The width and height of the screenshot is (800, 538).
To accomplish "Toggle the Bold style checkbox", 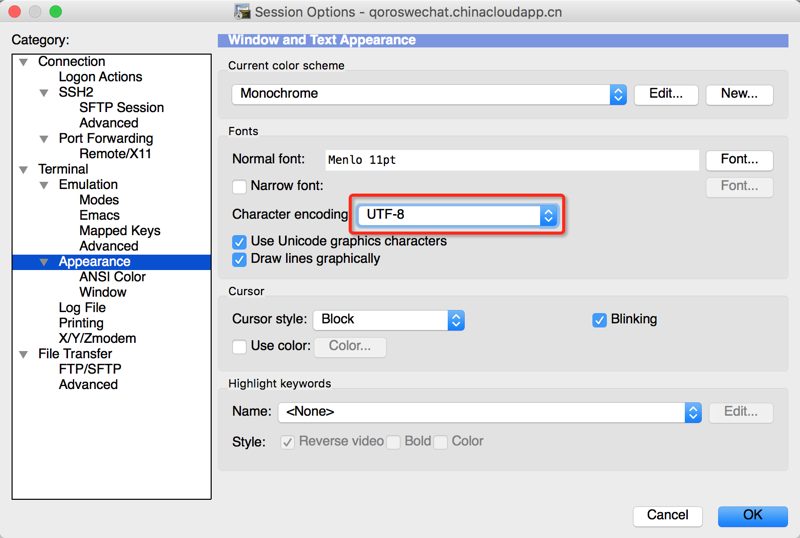I will tap(393, 442).
